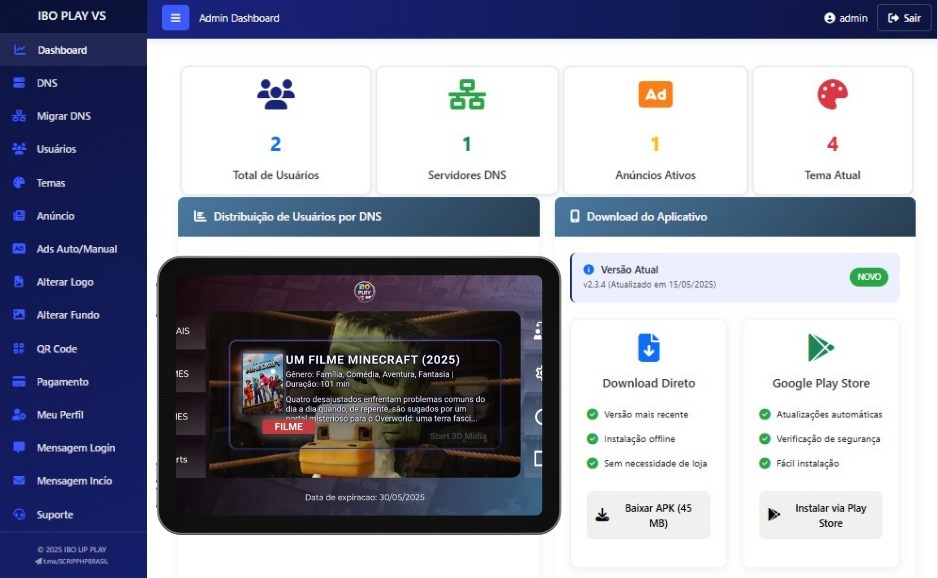The image size is (938, 578).
Task: Click the 'Versão mais recente' text
Action: point(646,415)
